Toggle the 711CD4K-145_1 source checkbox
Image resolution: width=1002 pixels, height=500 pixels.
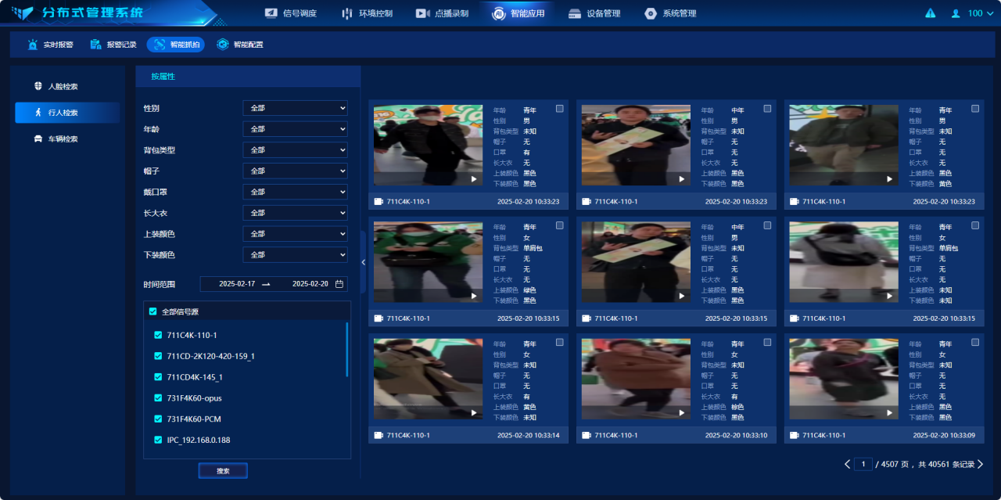pos(158,377)
